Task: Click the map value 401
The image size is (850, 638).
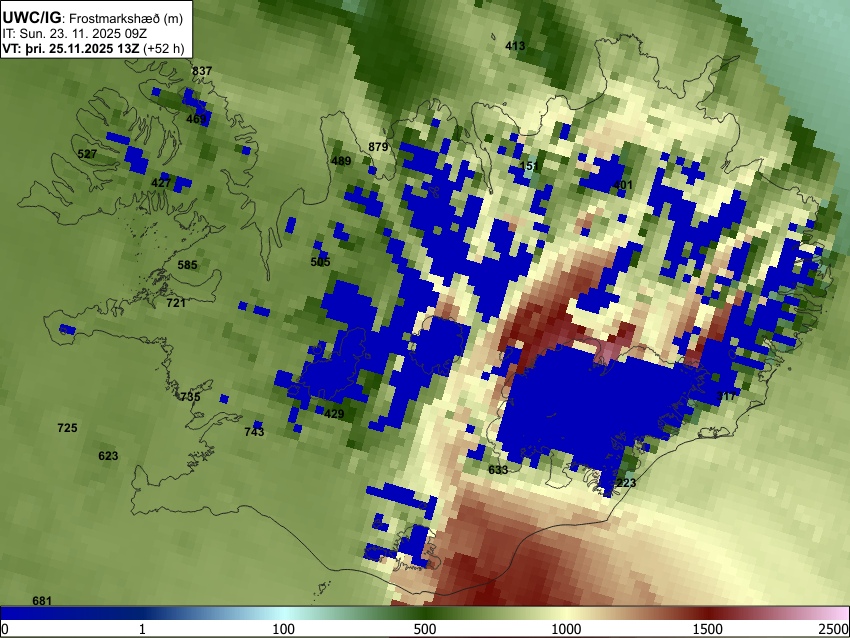Action: [623, 185]
